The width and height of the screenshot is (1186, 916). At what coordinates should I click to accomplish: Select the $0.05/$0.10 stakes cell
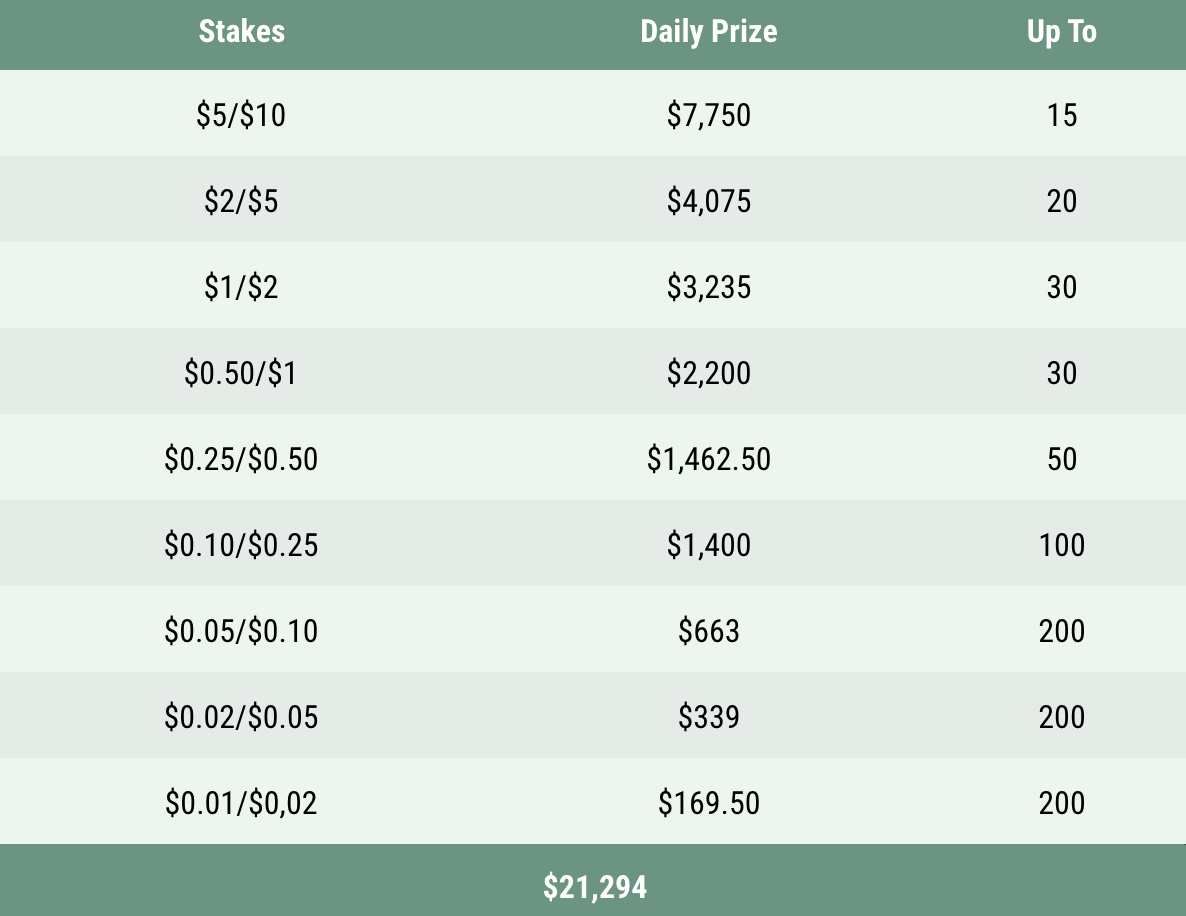point(241,632)
